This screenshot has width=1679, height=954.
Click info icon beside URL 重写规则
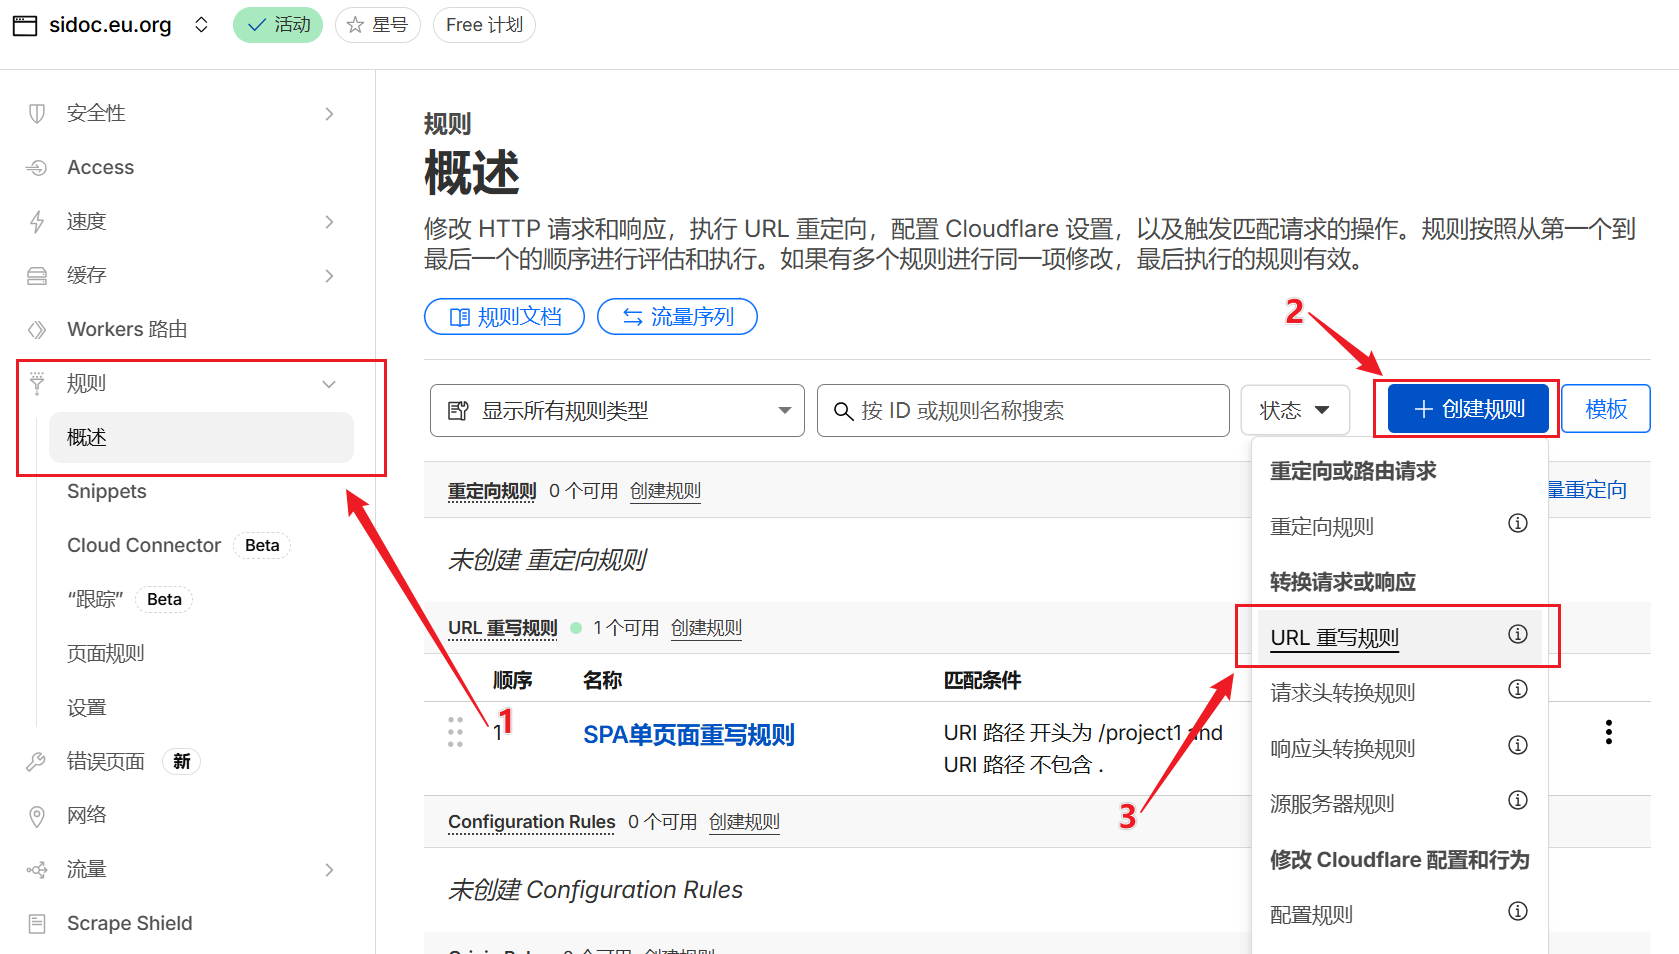pyautogui.click(x=1517, y=634)
